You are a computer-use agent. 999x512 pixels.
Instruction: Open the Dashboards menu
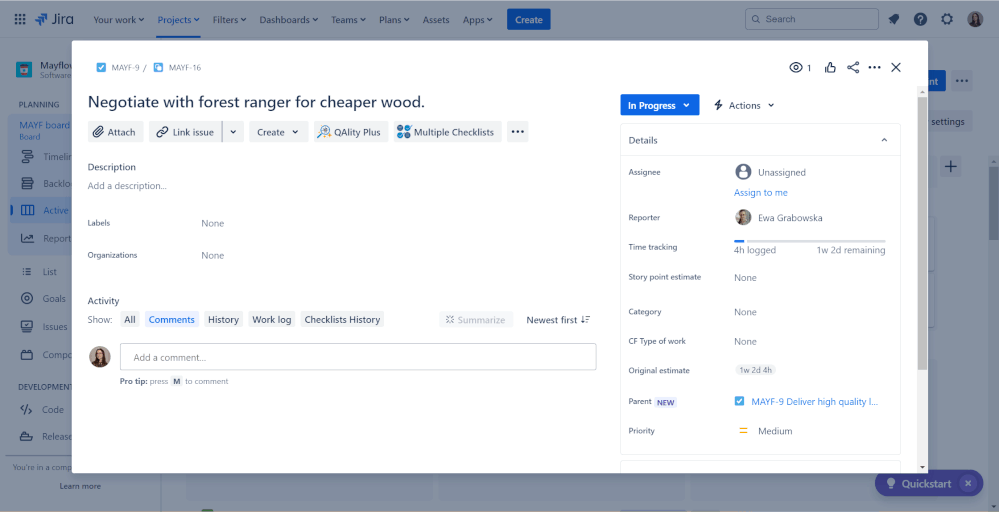click(x=289, y=20)
